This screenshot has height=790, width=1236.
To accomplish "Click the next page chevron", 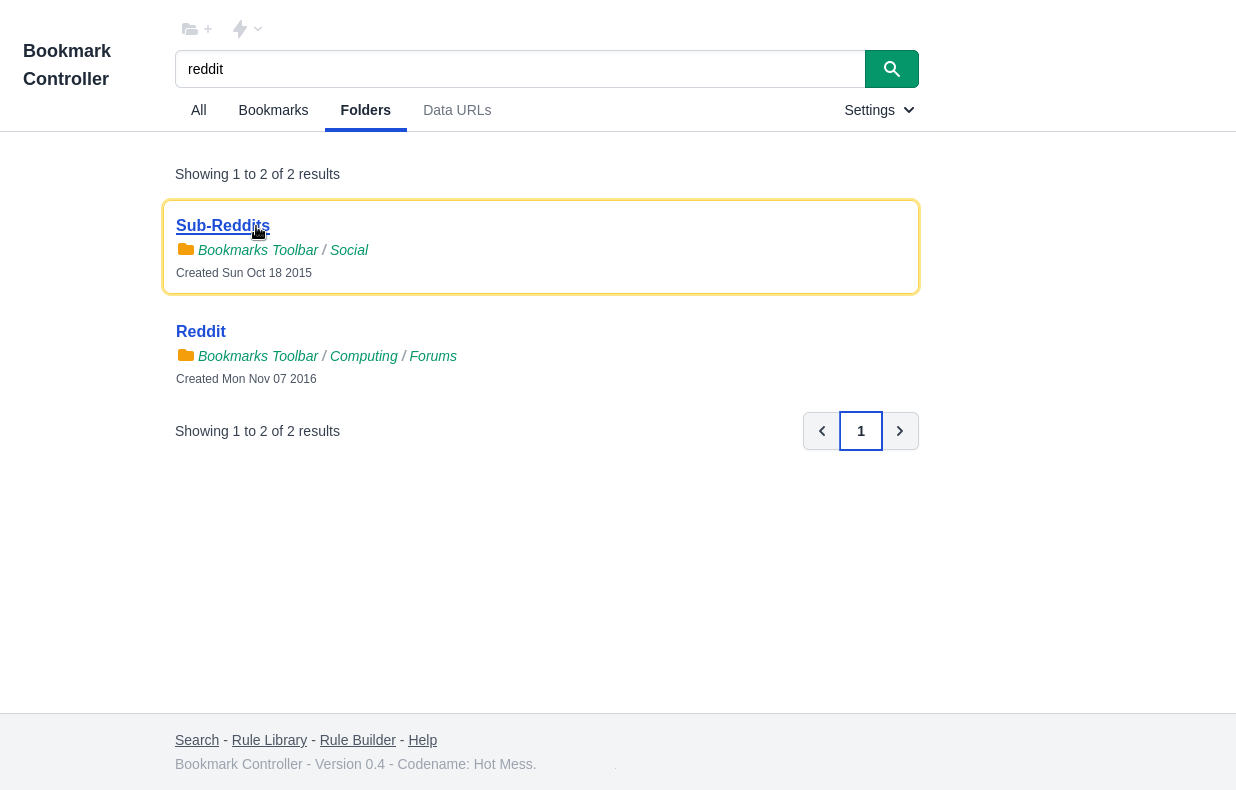I will 900,431.
